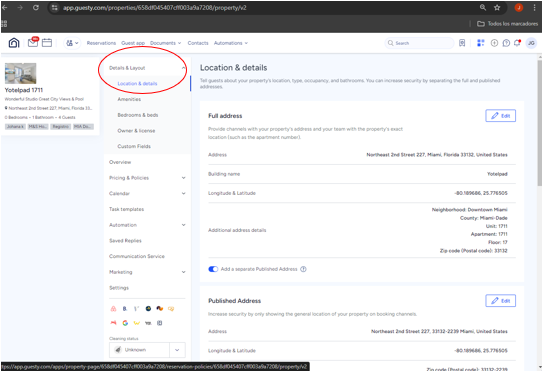Expand the Documents menu
The image size is (543, 381).
166,43
